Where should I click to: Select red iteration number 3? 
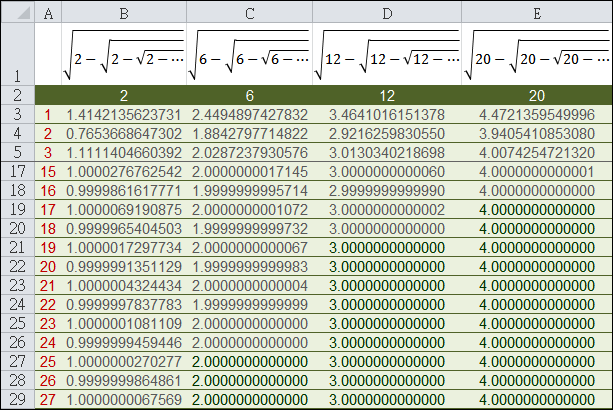[x=48, y=153]
